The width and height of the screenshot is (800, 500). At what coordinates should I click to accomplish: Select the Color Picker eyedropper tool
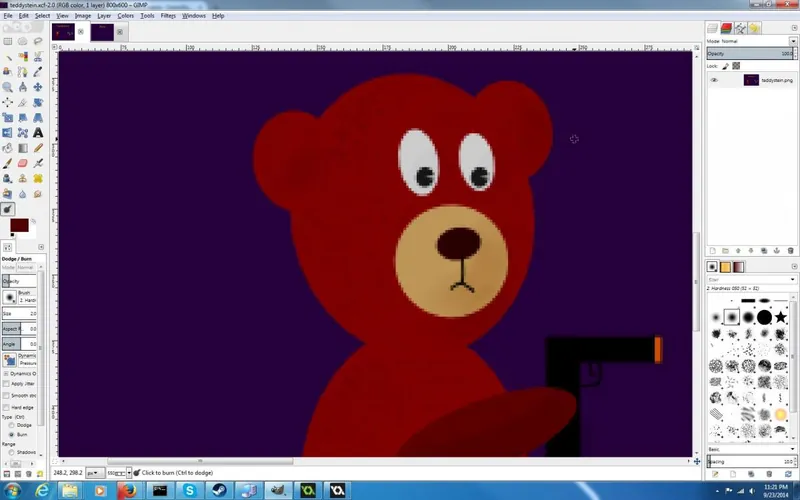point(38,72)
